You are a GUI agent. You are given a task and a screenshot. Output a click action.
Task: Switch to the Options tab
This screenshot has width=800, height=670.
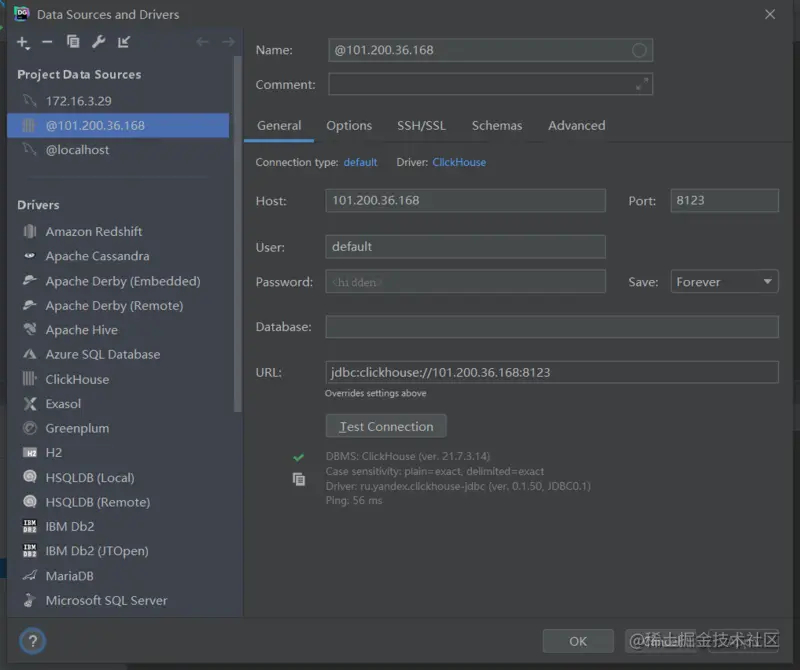(349, 126)
